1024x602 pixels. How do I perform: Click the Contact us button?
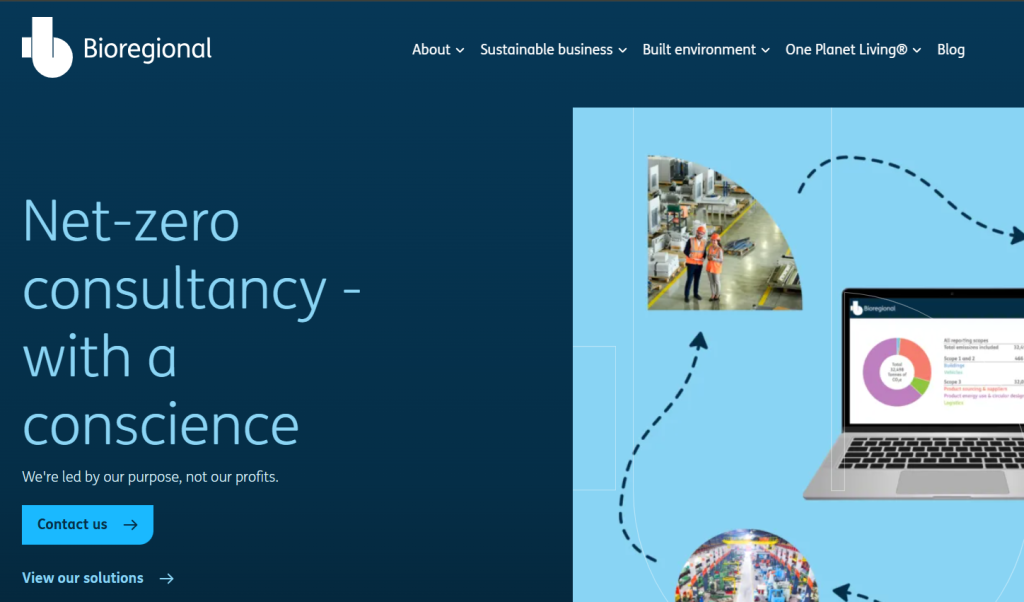(x=88, y=524)
